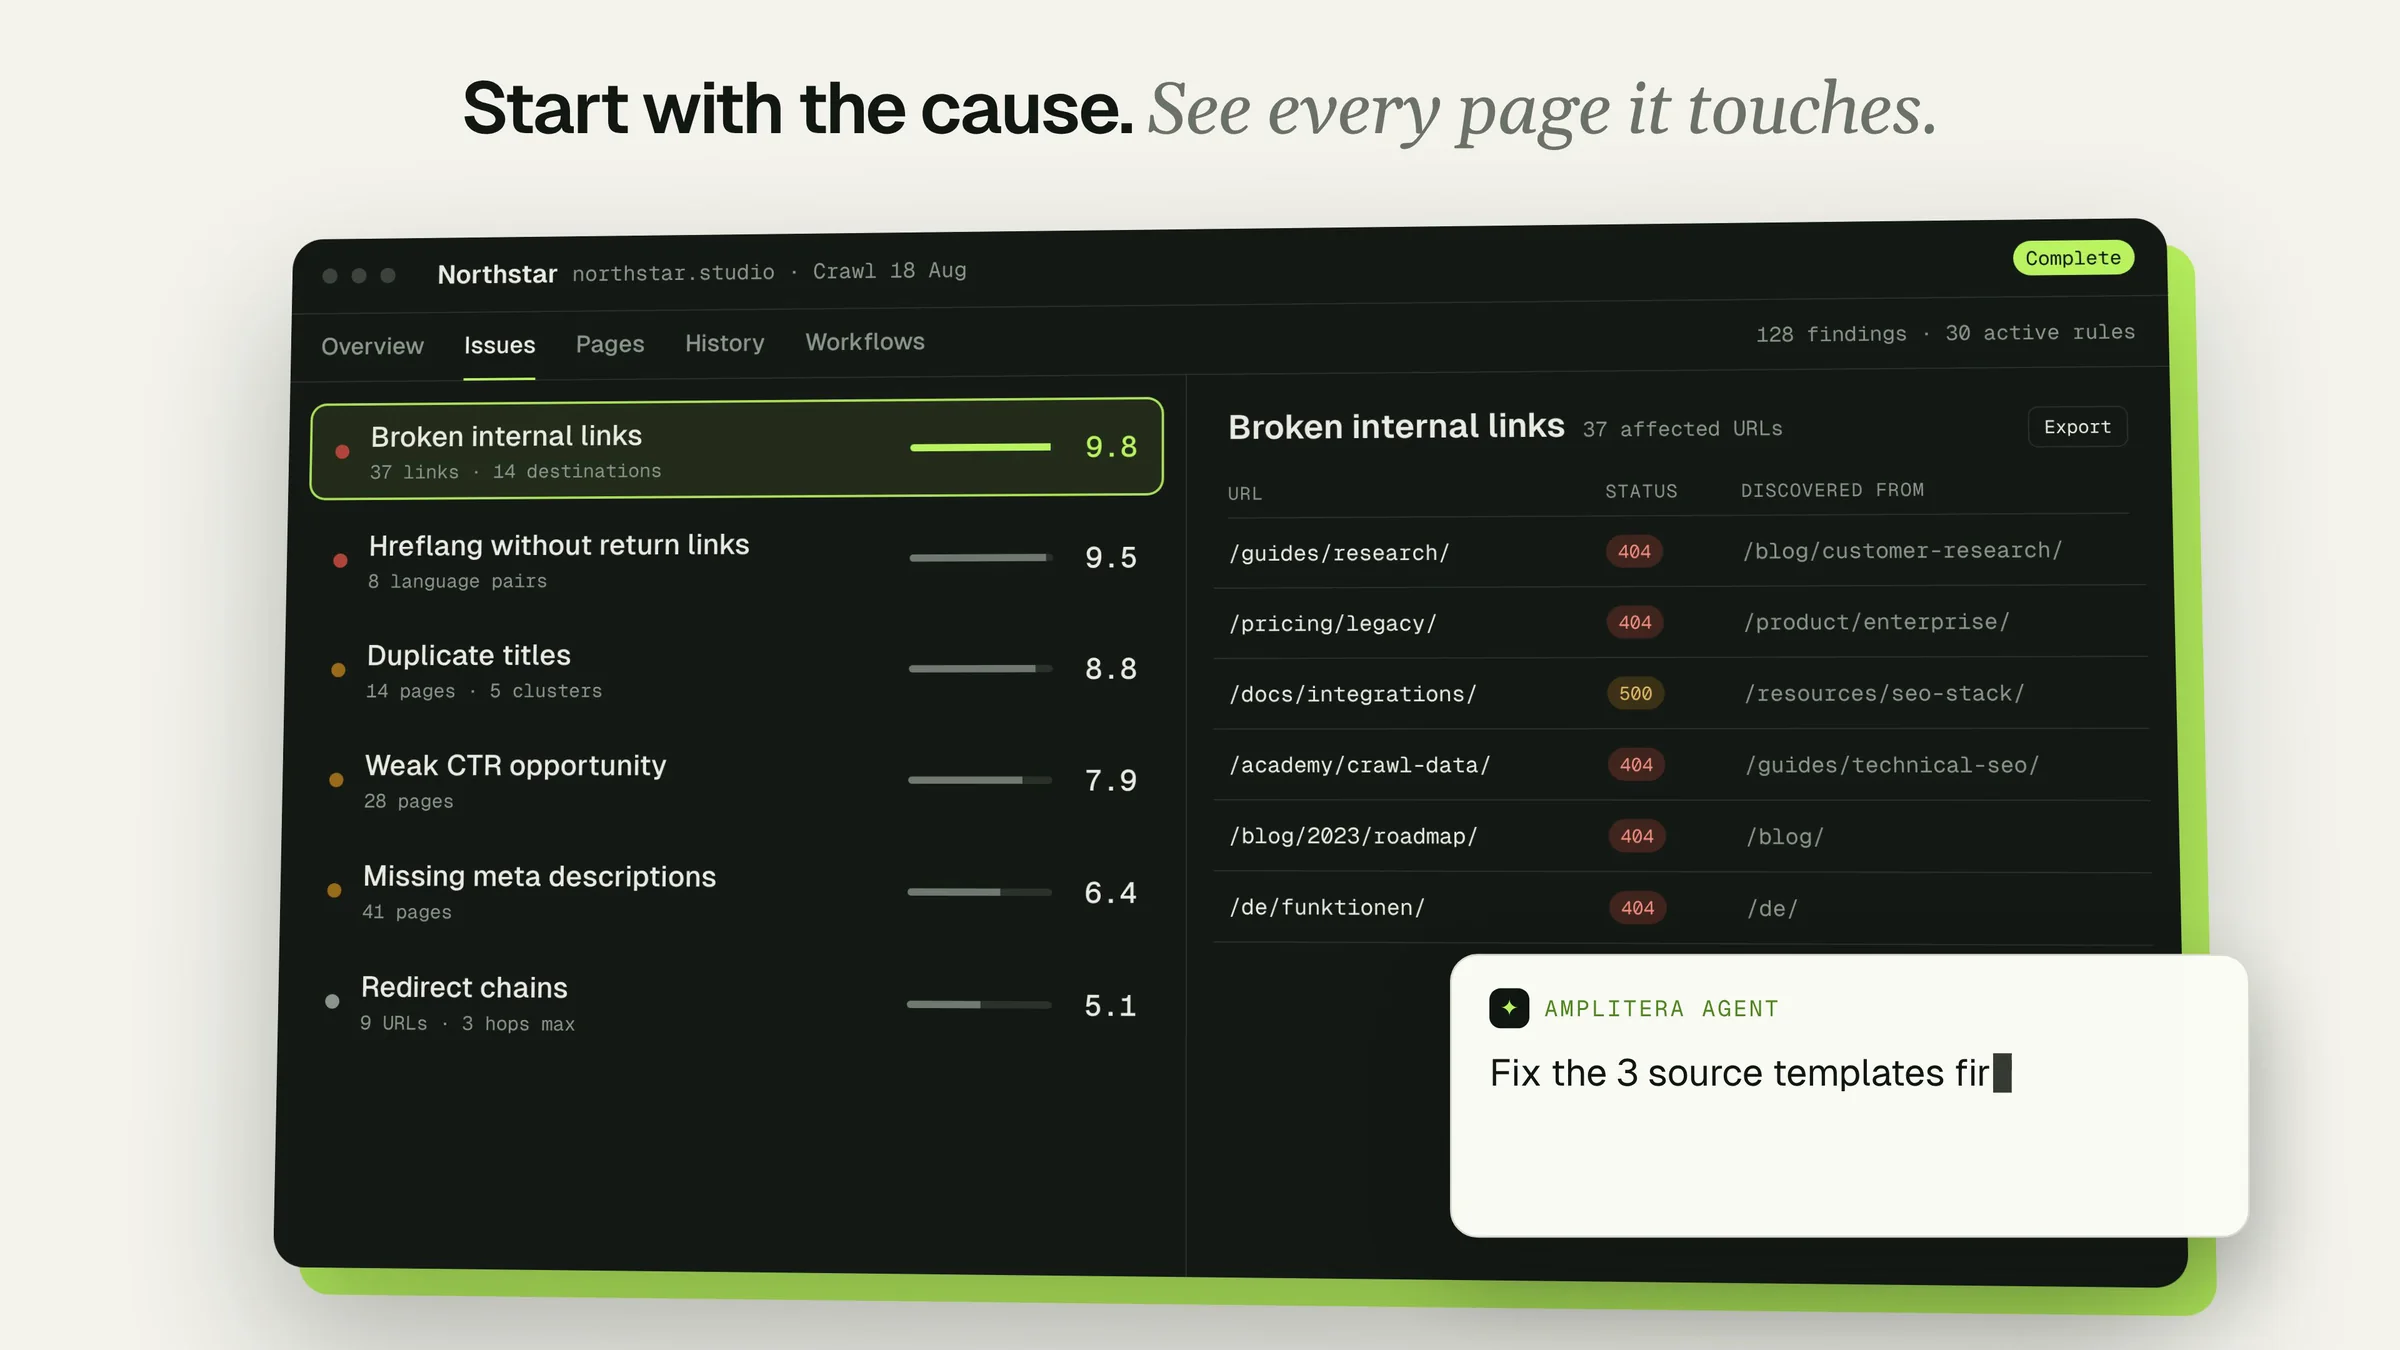Viewport: 2400px width, 1350px height.
Task: Click the Export button
Action: 2077,427
